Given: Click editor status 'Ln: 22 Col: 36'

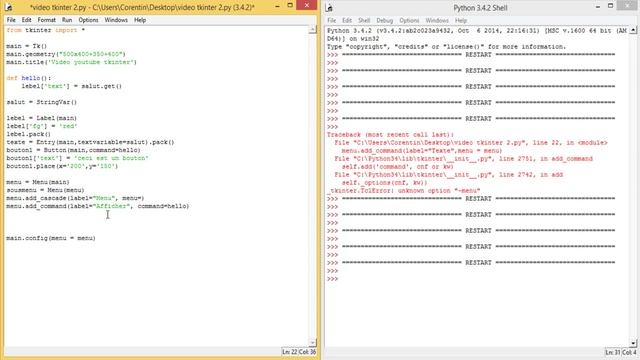Looking at the screenshot, I should 299,352.
